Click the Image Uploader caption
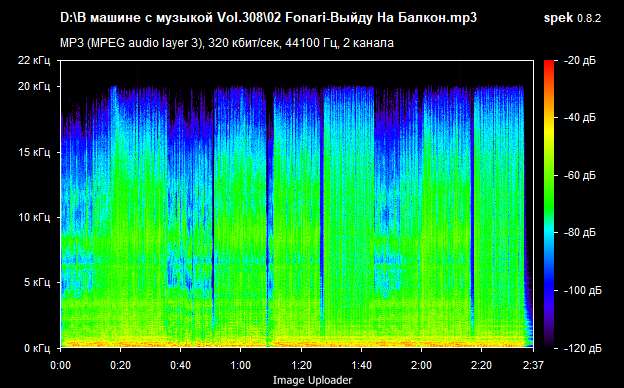 tap(312, 380)
